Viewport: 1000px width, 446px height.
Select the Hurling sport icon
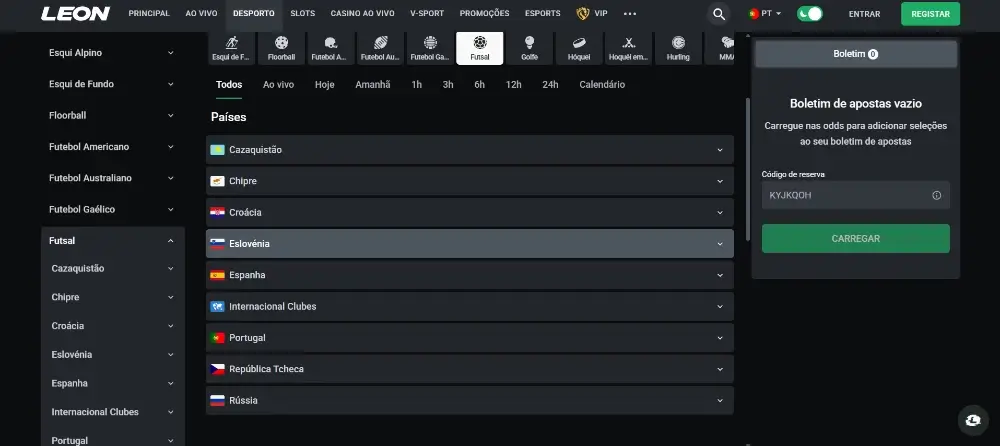(x=679, y=48)
